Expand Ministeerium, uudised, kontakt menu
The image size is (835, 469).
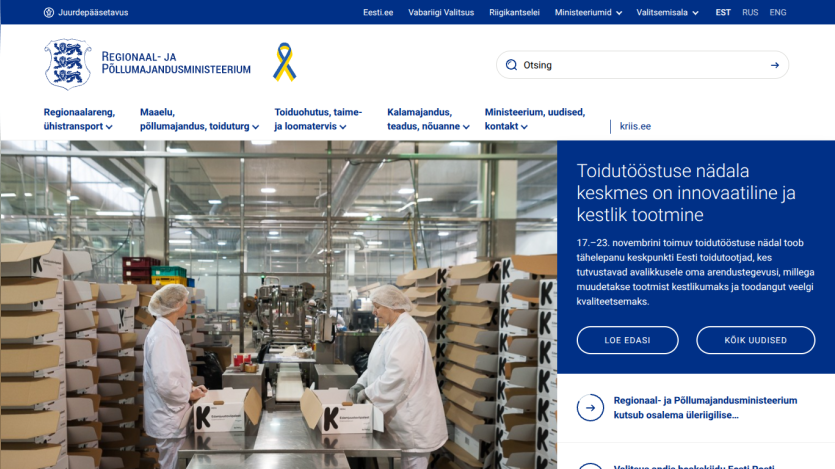tap(535, 119)
